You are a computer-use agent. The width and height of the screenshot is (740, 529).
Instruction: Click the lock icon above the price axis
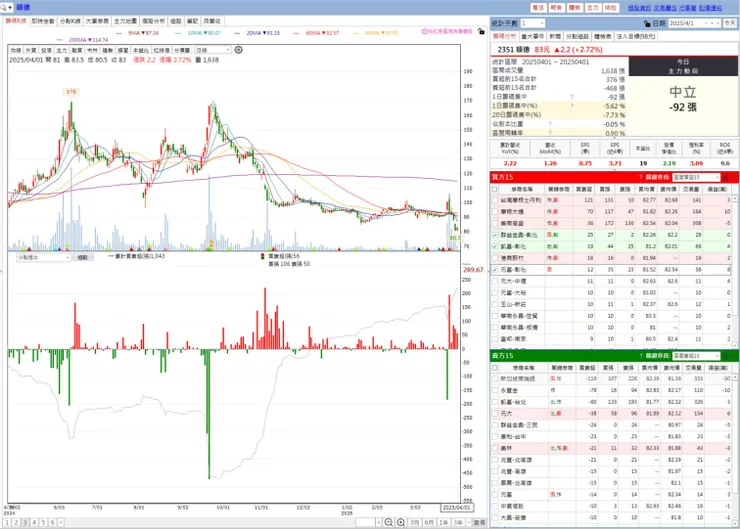(481, 31)
